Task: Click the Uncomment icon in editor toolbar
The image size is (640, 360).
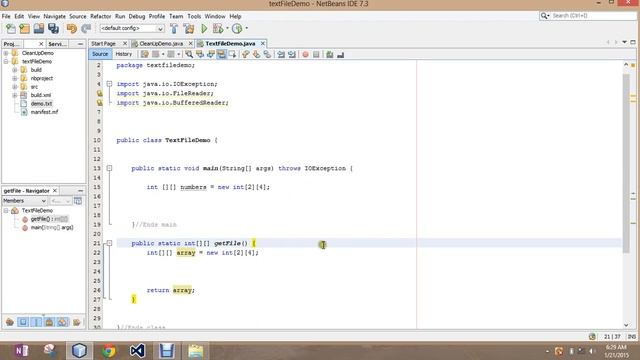Action: [x=340, y=54]
